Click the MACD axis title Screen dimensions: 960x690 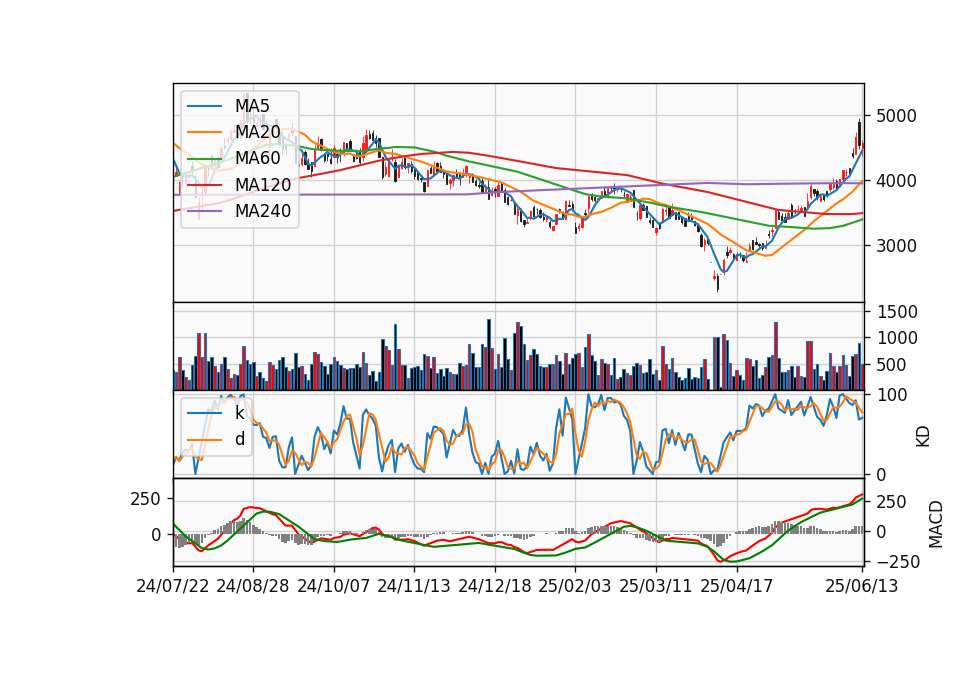click(x=935, y=523)
